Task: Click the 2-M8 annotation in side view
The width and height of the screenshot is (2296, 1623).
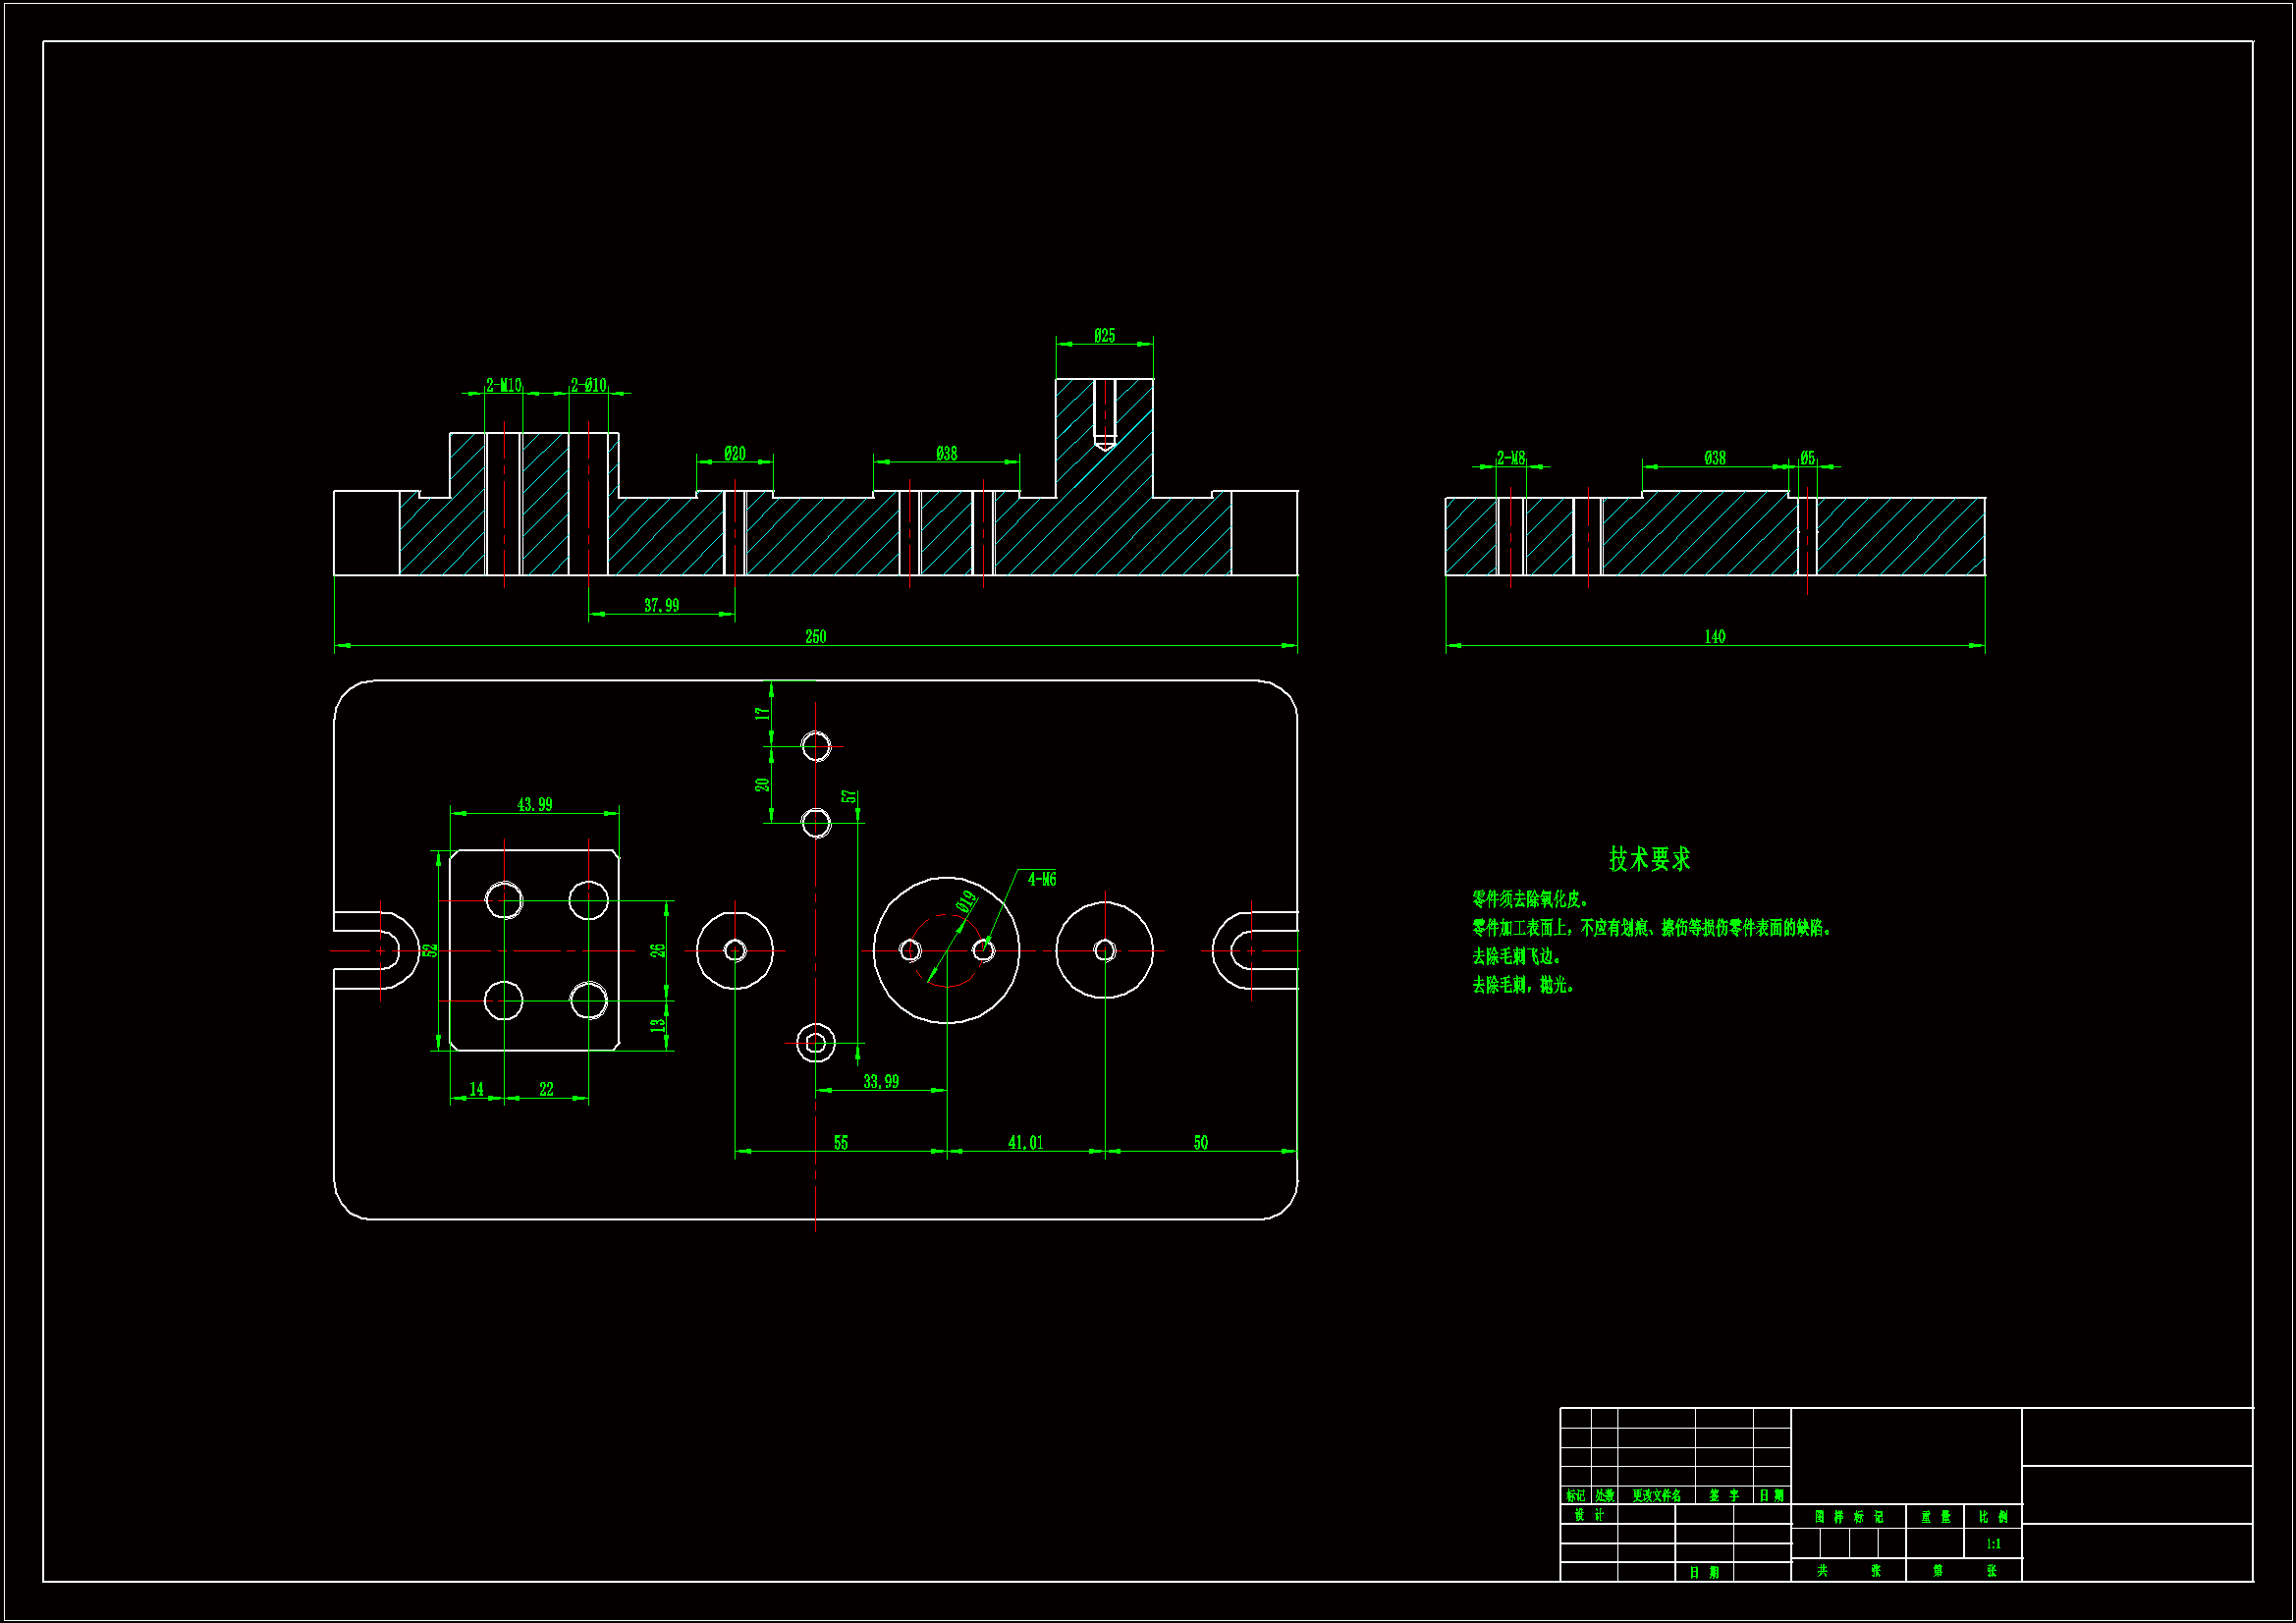Action: tap(1510, 458)
